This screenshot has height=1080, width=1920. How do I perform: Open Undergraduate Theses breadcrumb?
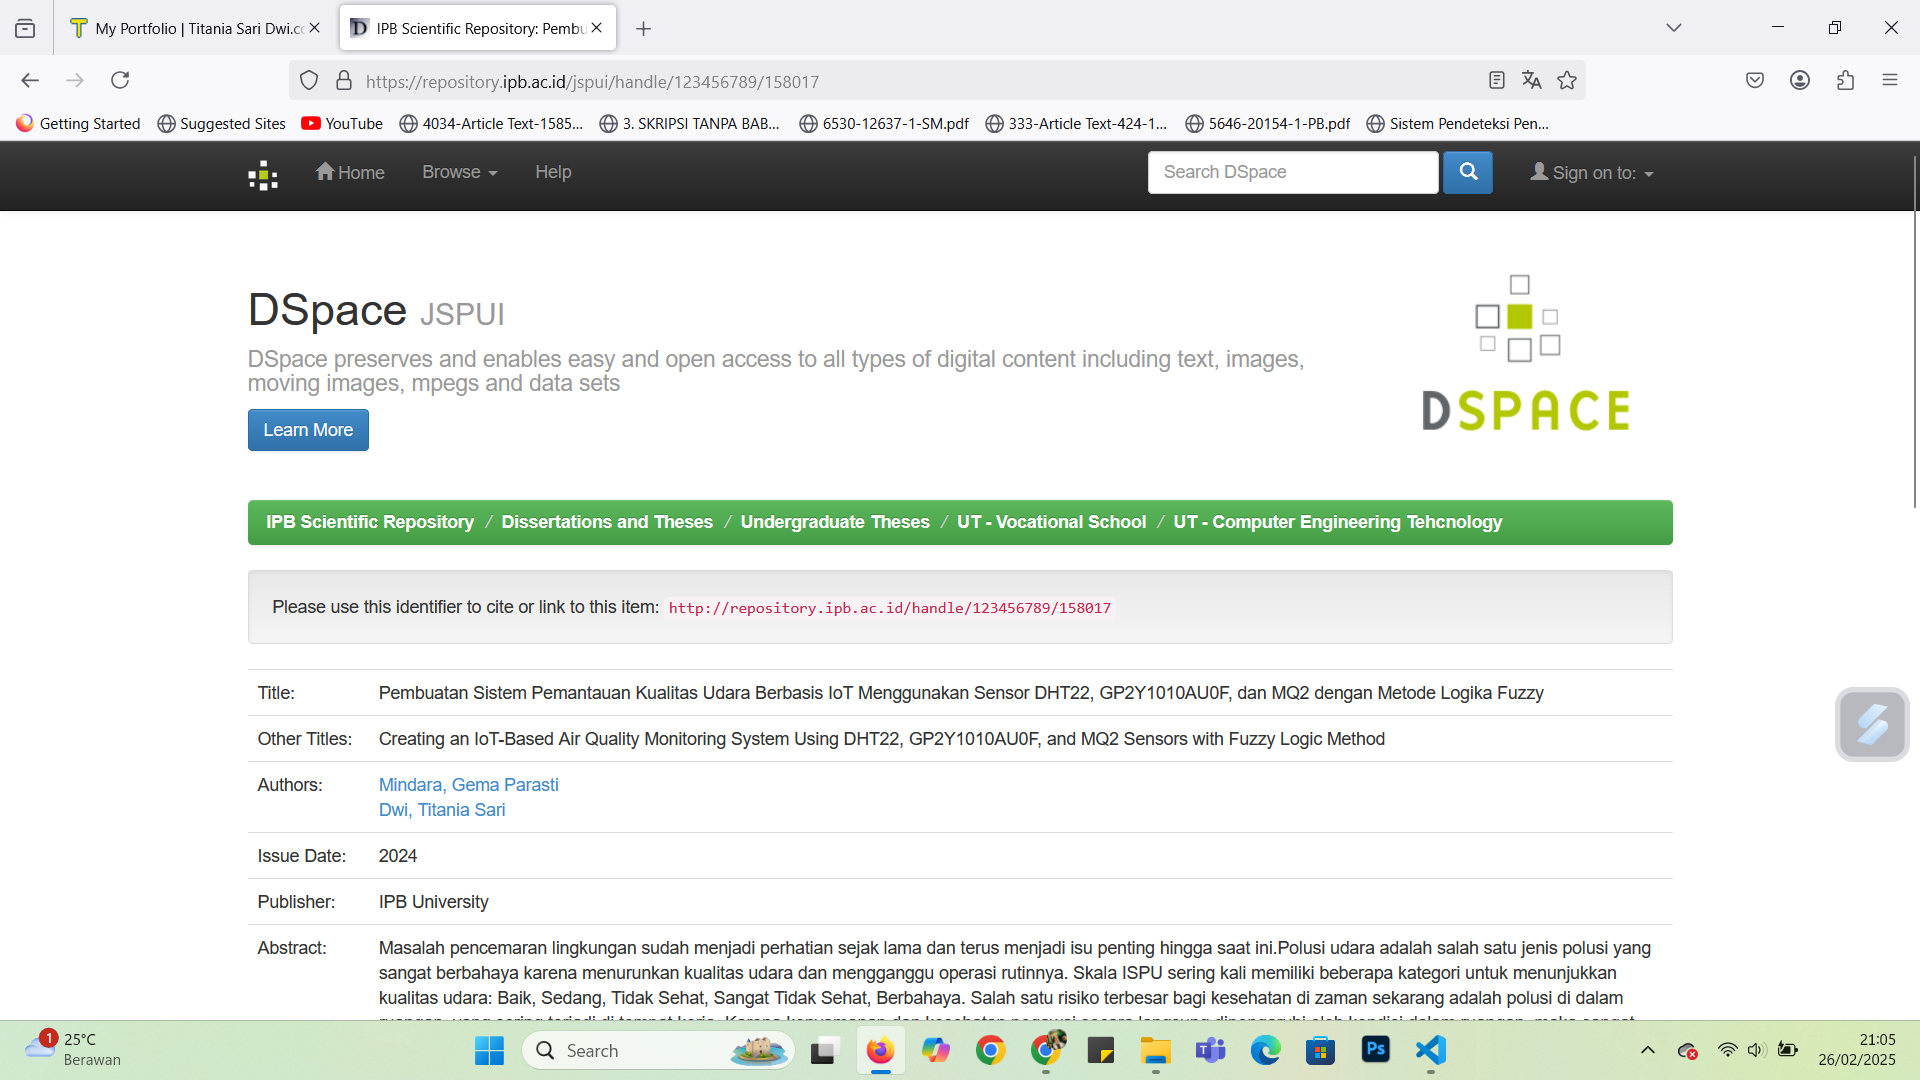point(835,522)
